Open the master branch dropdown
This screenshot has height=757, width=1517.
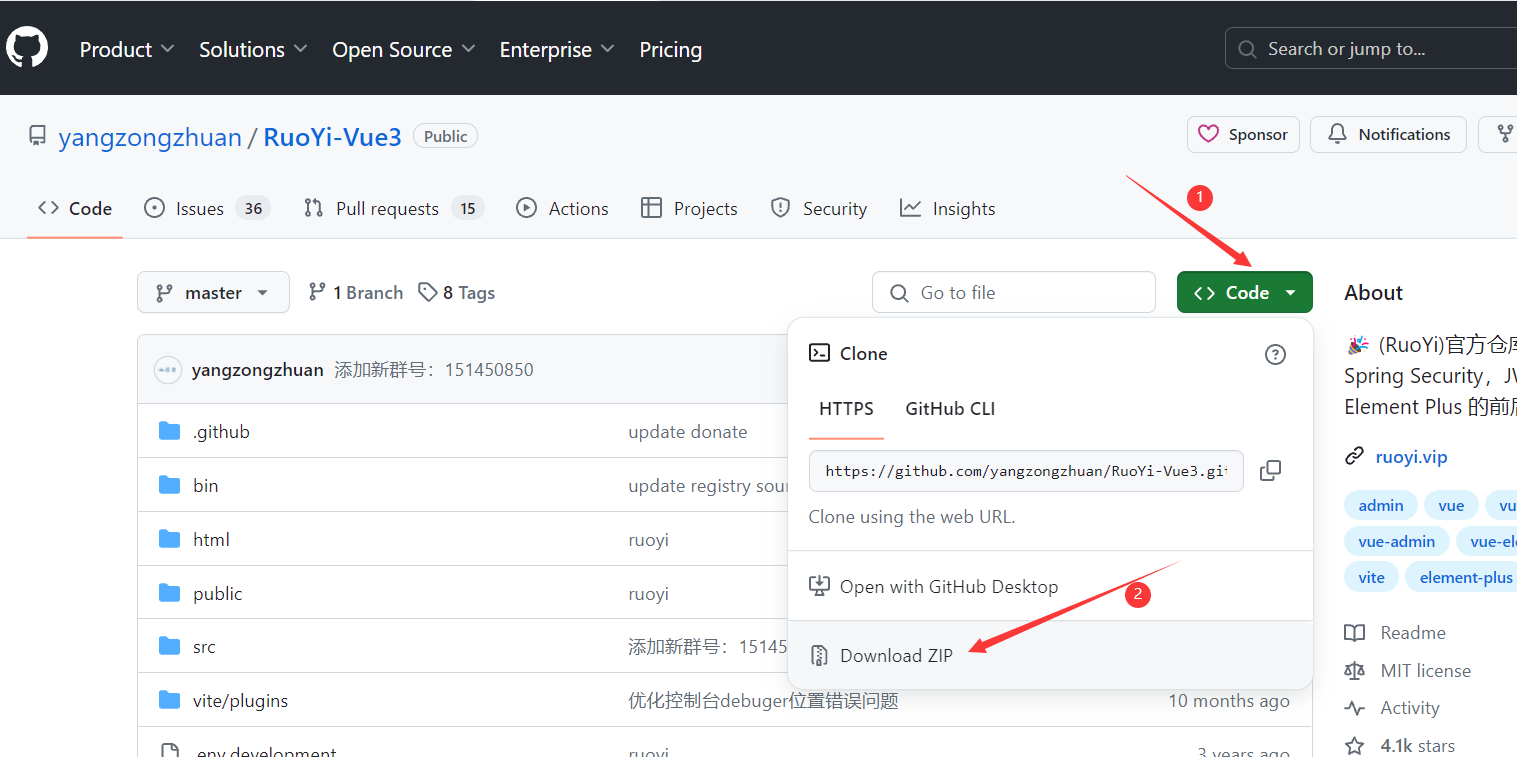(213, 292)
